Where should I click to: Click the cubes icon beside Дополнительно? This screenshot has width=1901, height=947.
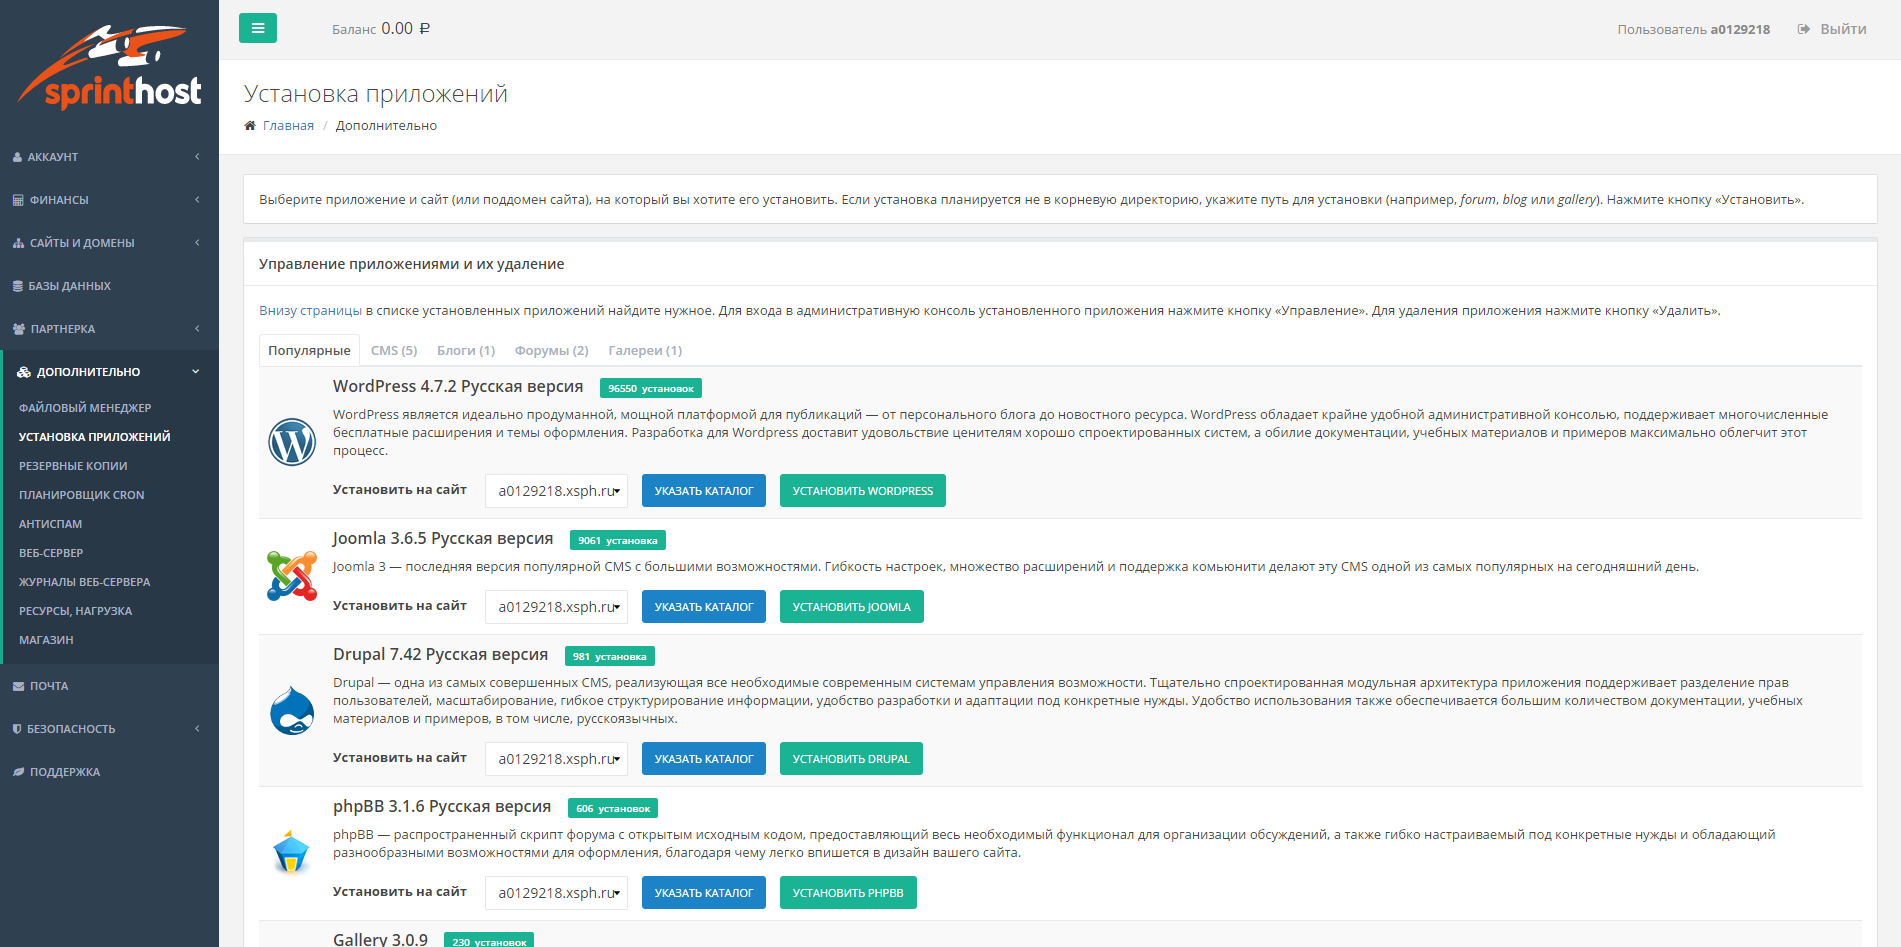click(x=24, y=372)
